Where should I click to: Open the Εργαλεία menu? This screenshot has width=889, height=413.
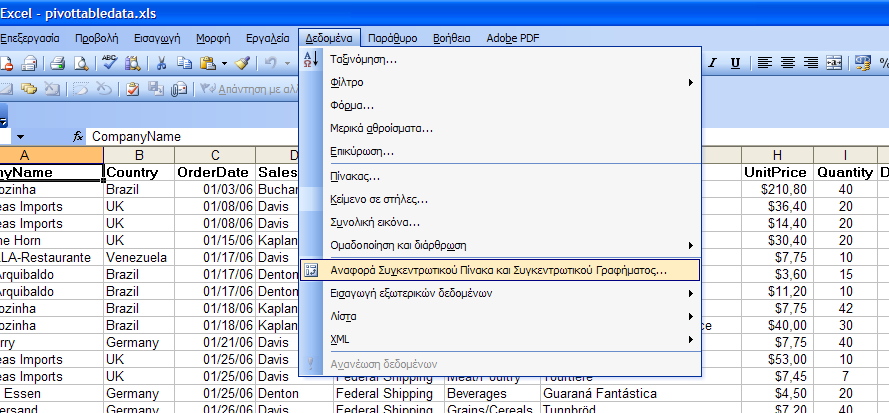[x=268, y=39]
